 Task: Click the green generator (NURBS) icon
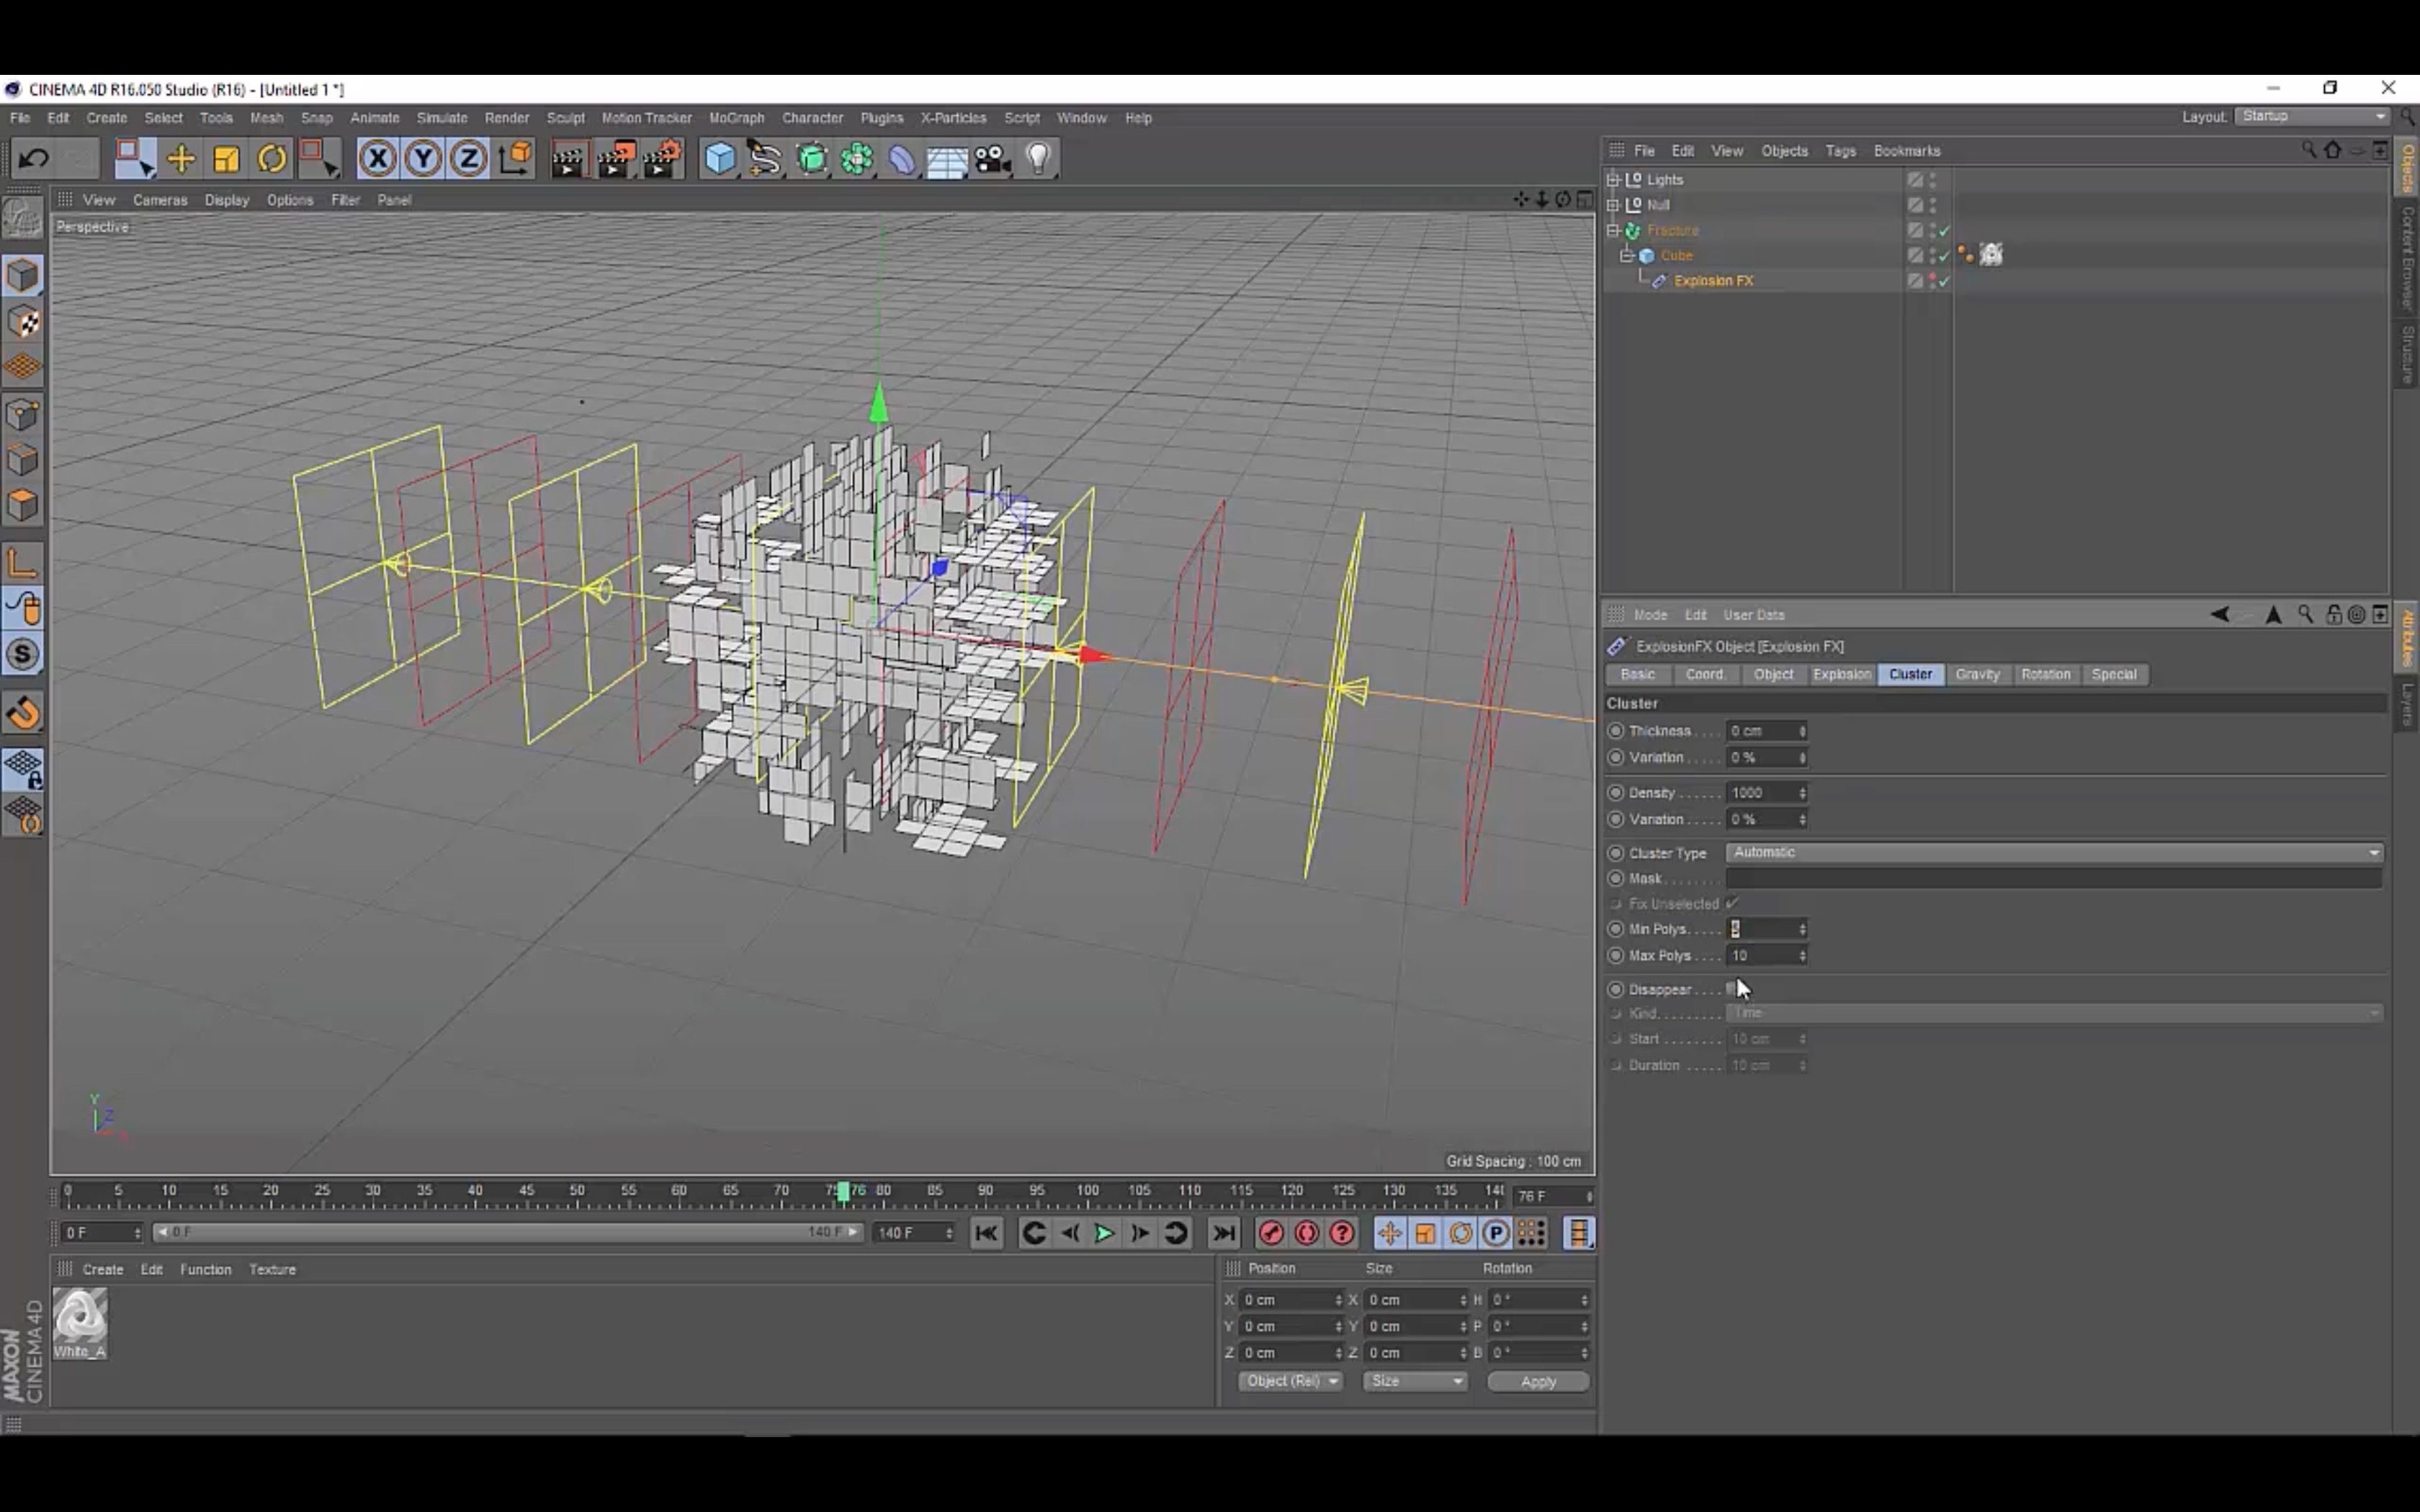pos(812,159)
